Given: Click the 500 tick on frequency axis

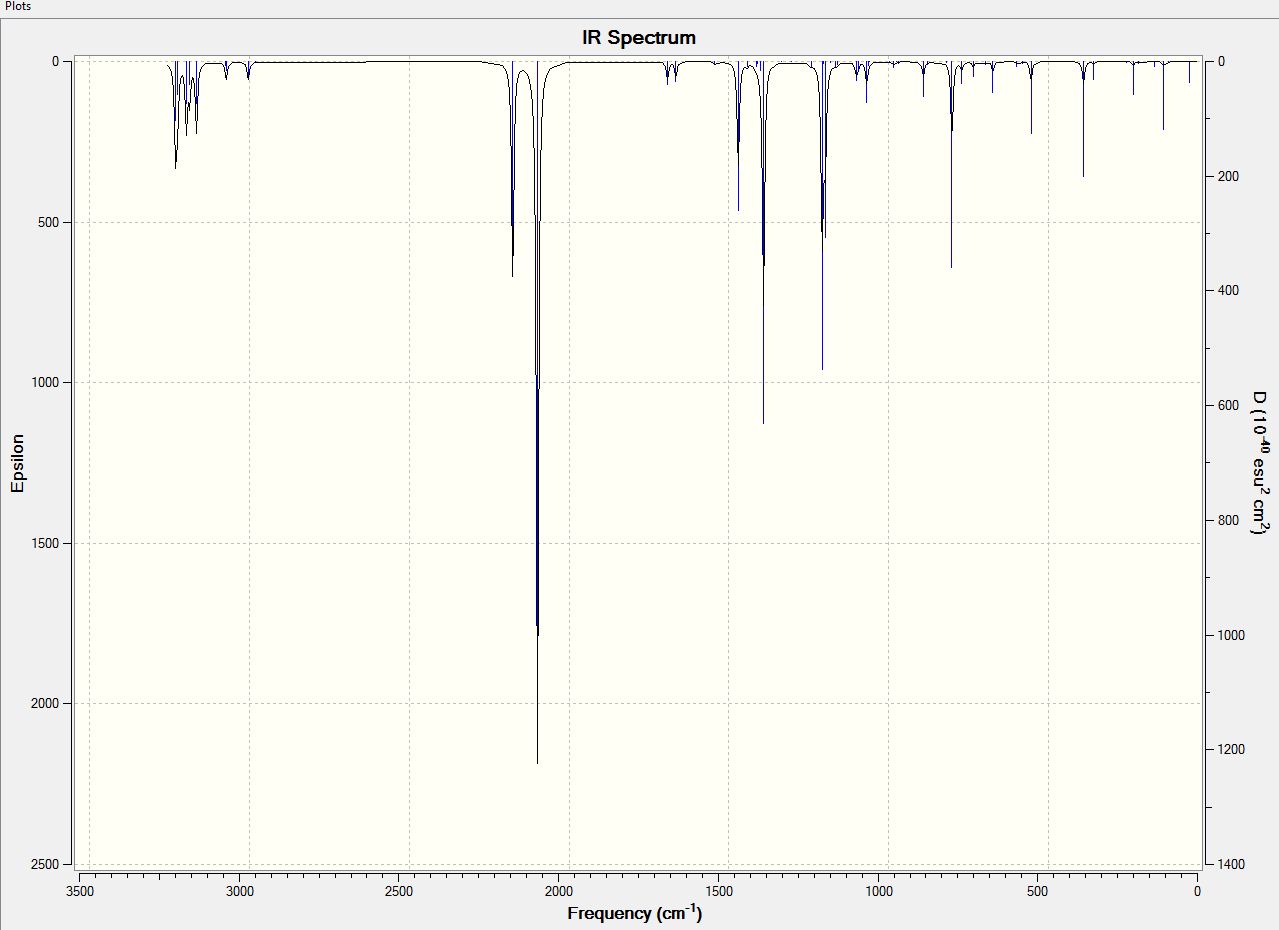Looking at the screenshot, I should coord(1037,890).
